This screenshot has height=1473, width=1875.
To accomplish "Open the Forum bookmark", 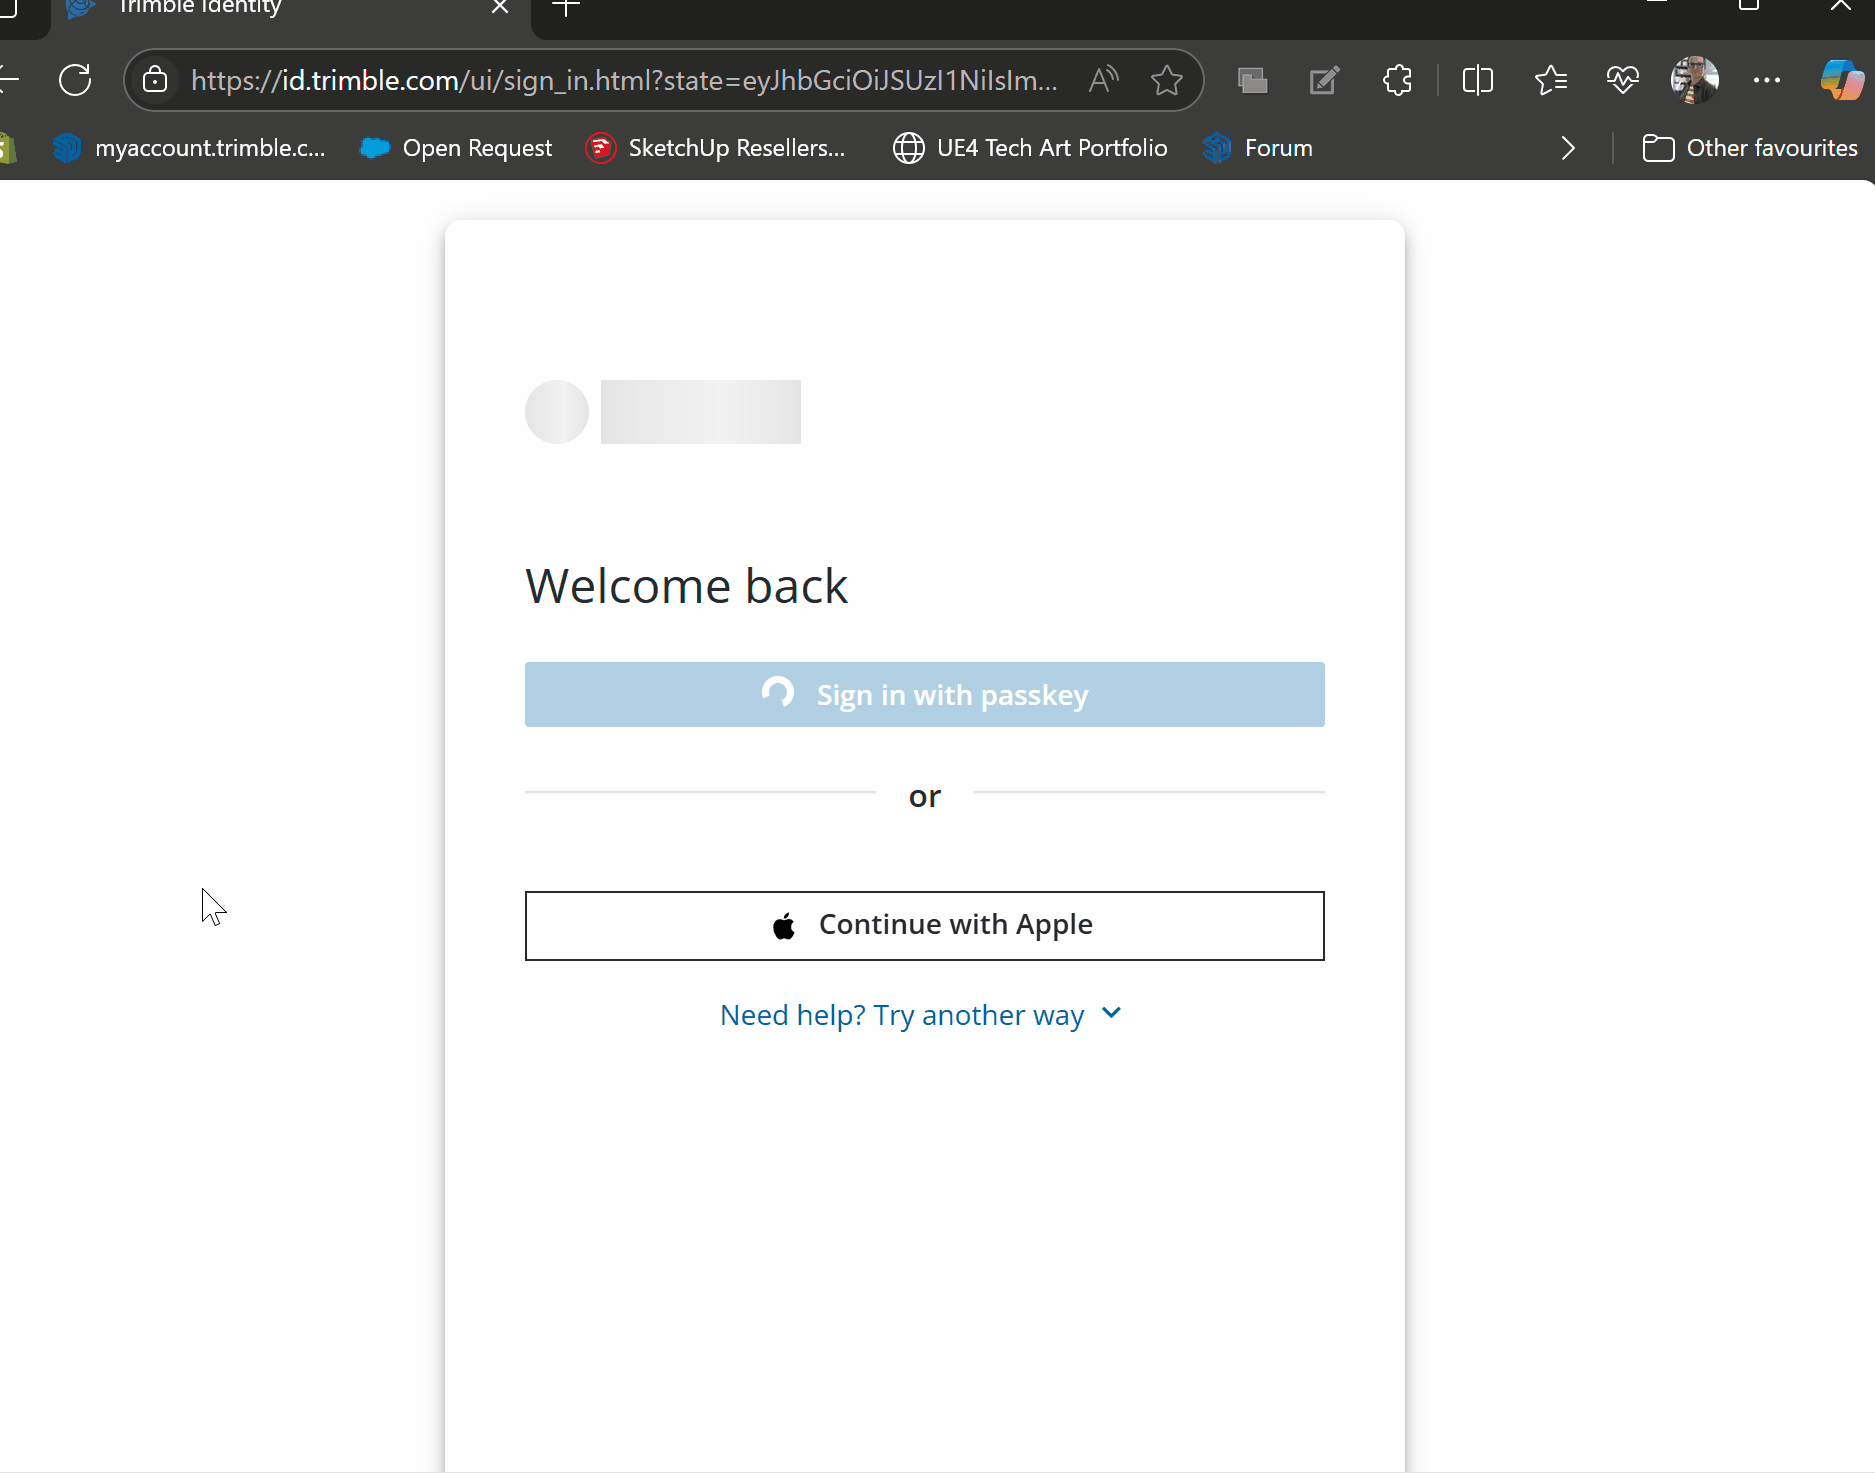I will [x=1258, y=147].
